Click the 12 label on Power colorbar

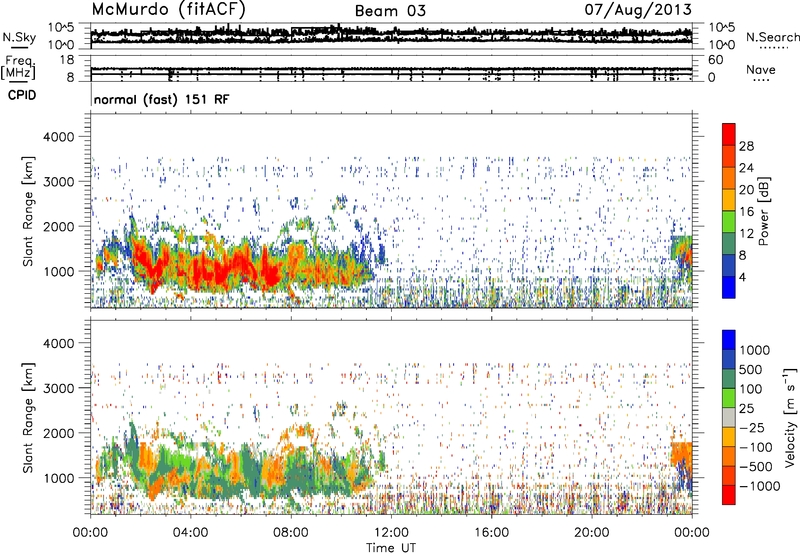[x=746, y=234]
